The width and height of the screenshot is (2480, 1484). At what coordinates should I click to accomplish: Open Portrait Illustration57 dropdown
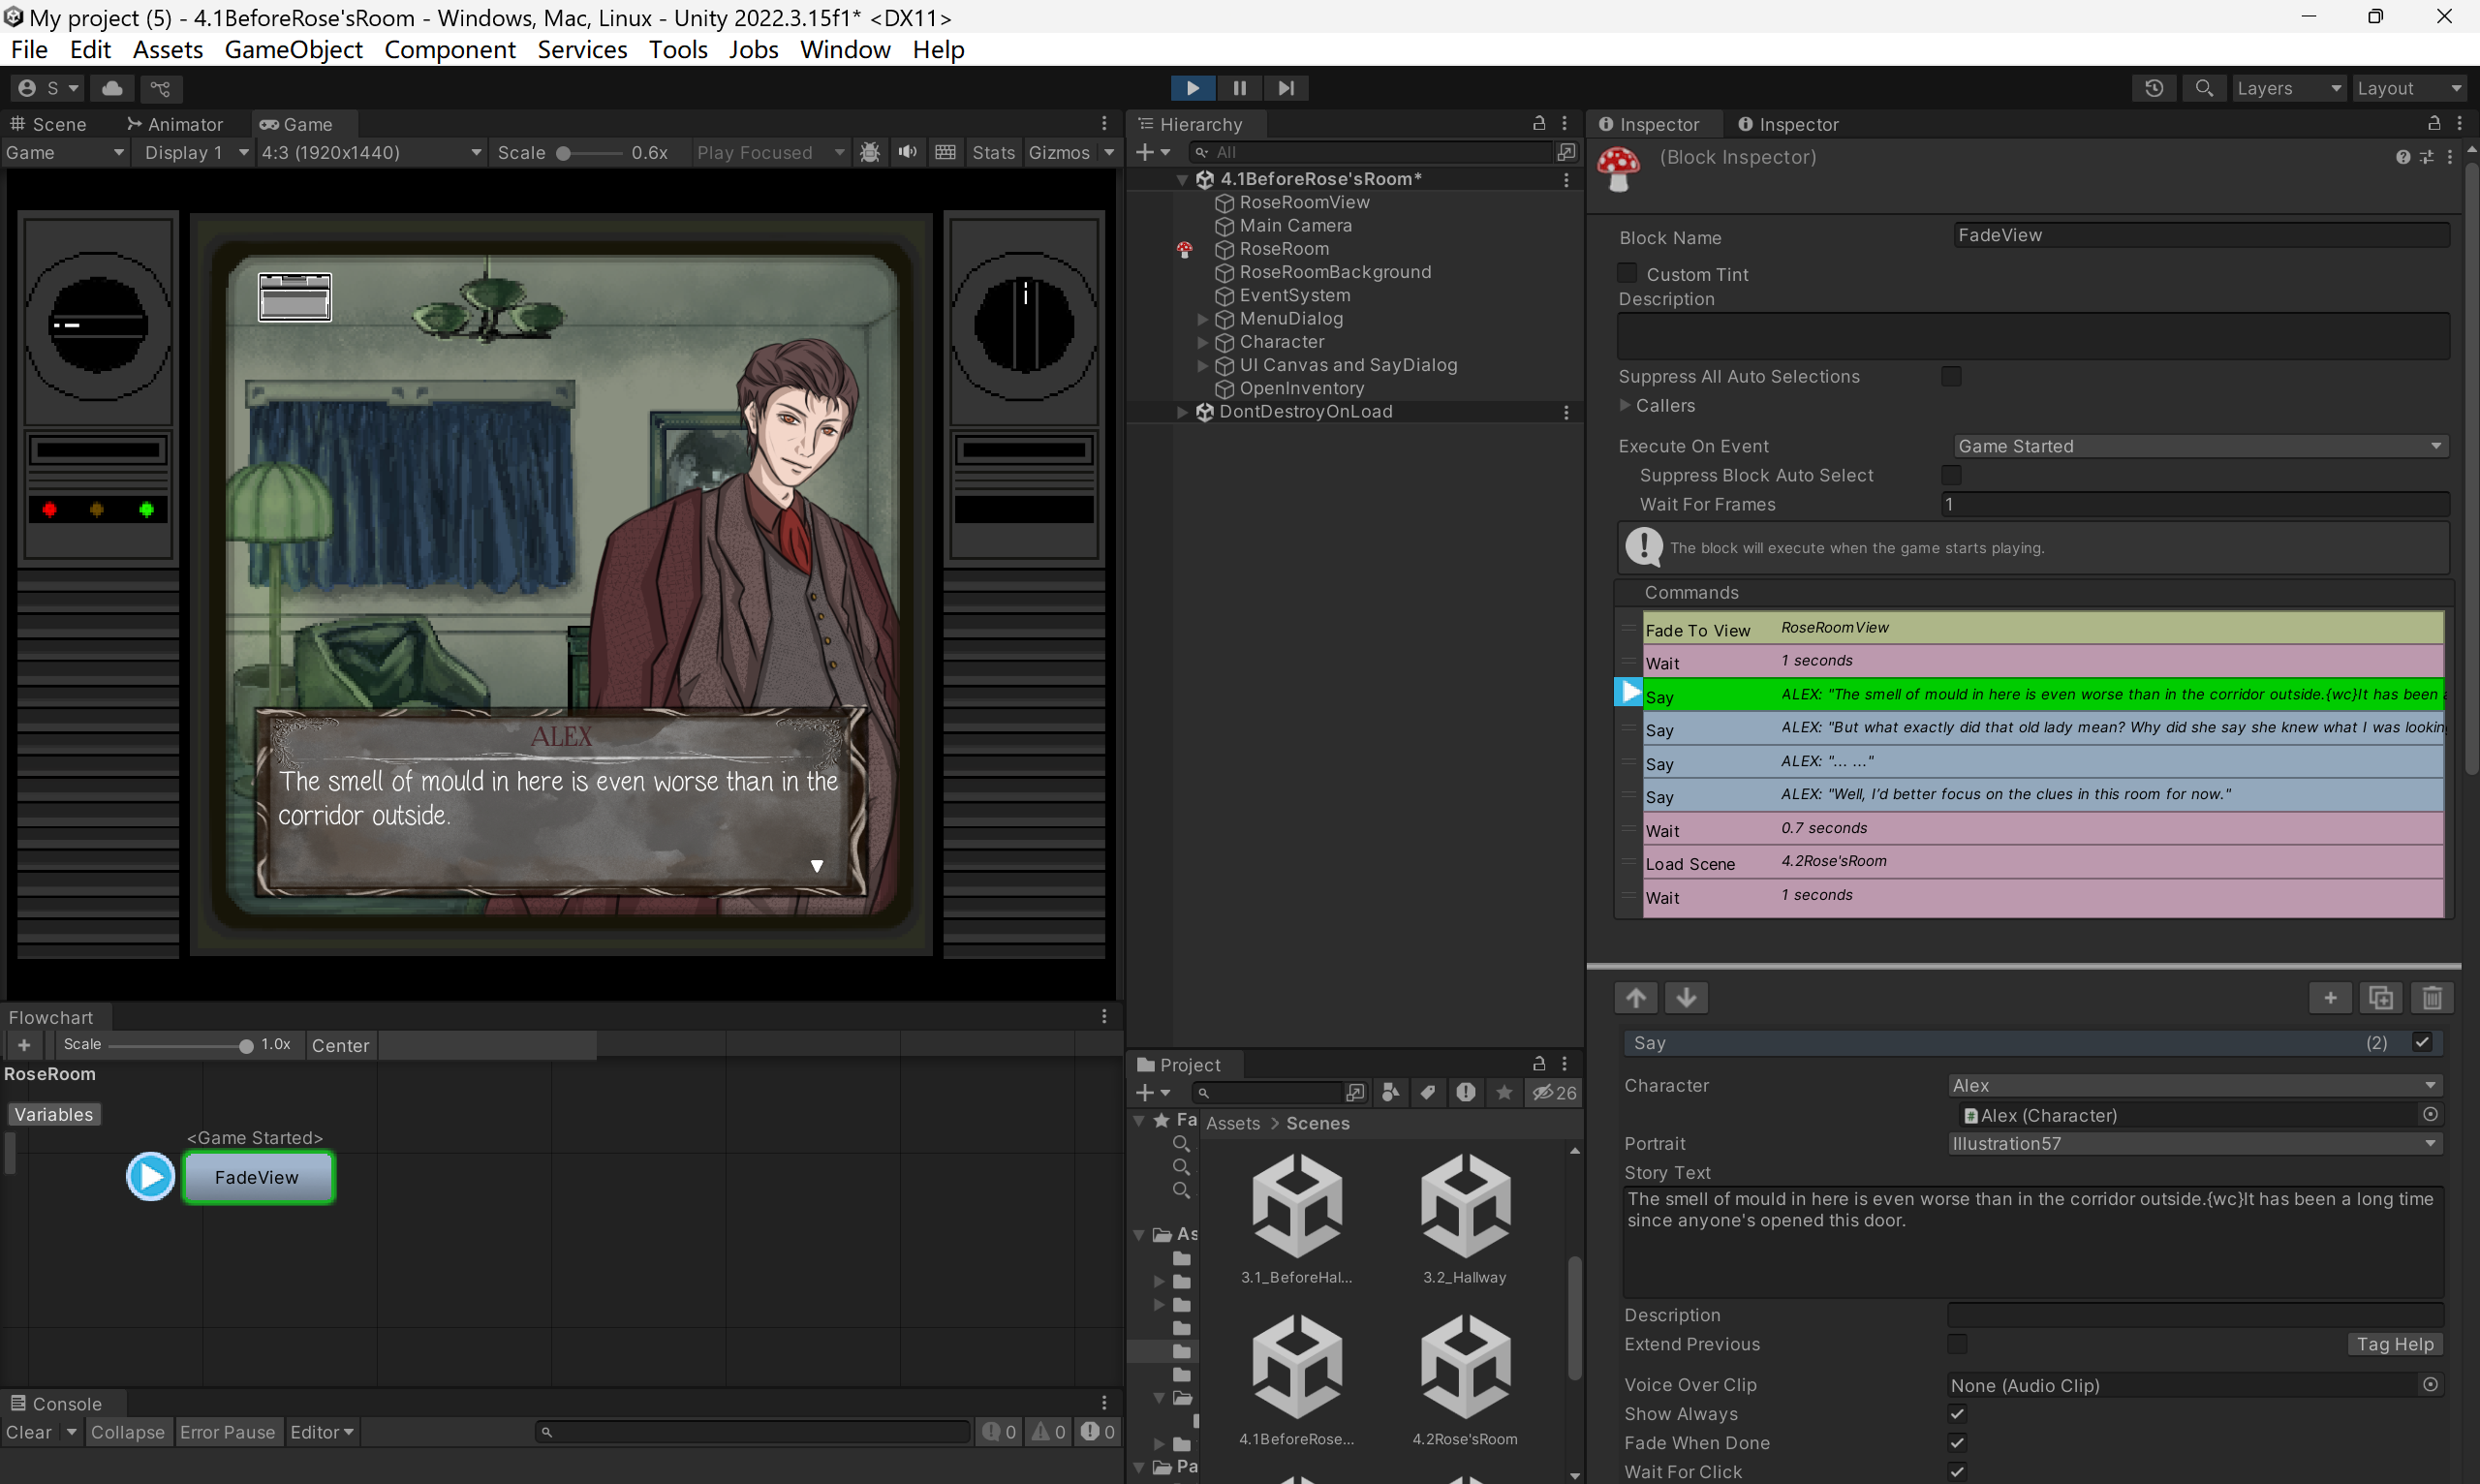click(x=2195, y=1143)
